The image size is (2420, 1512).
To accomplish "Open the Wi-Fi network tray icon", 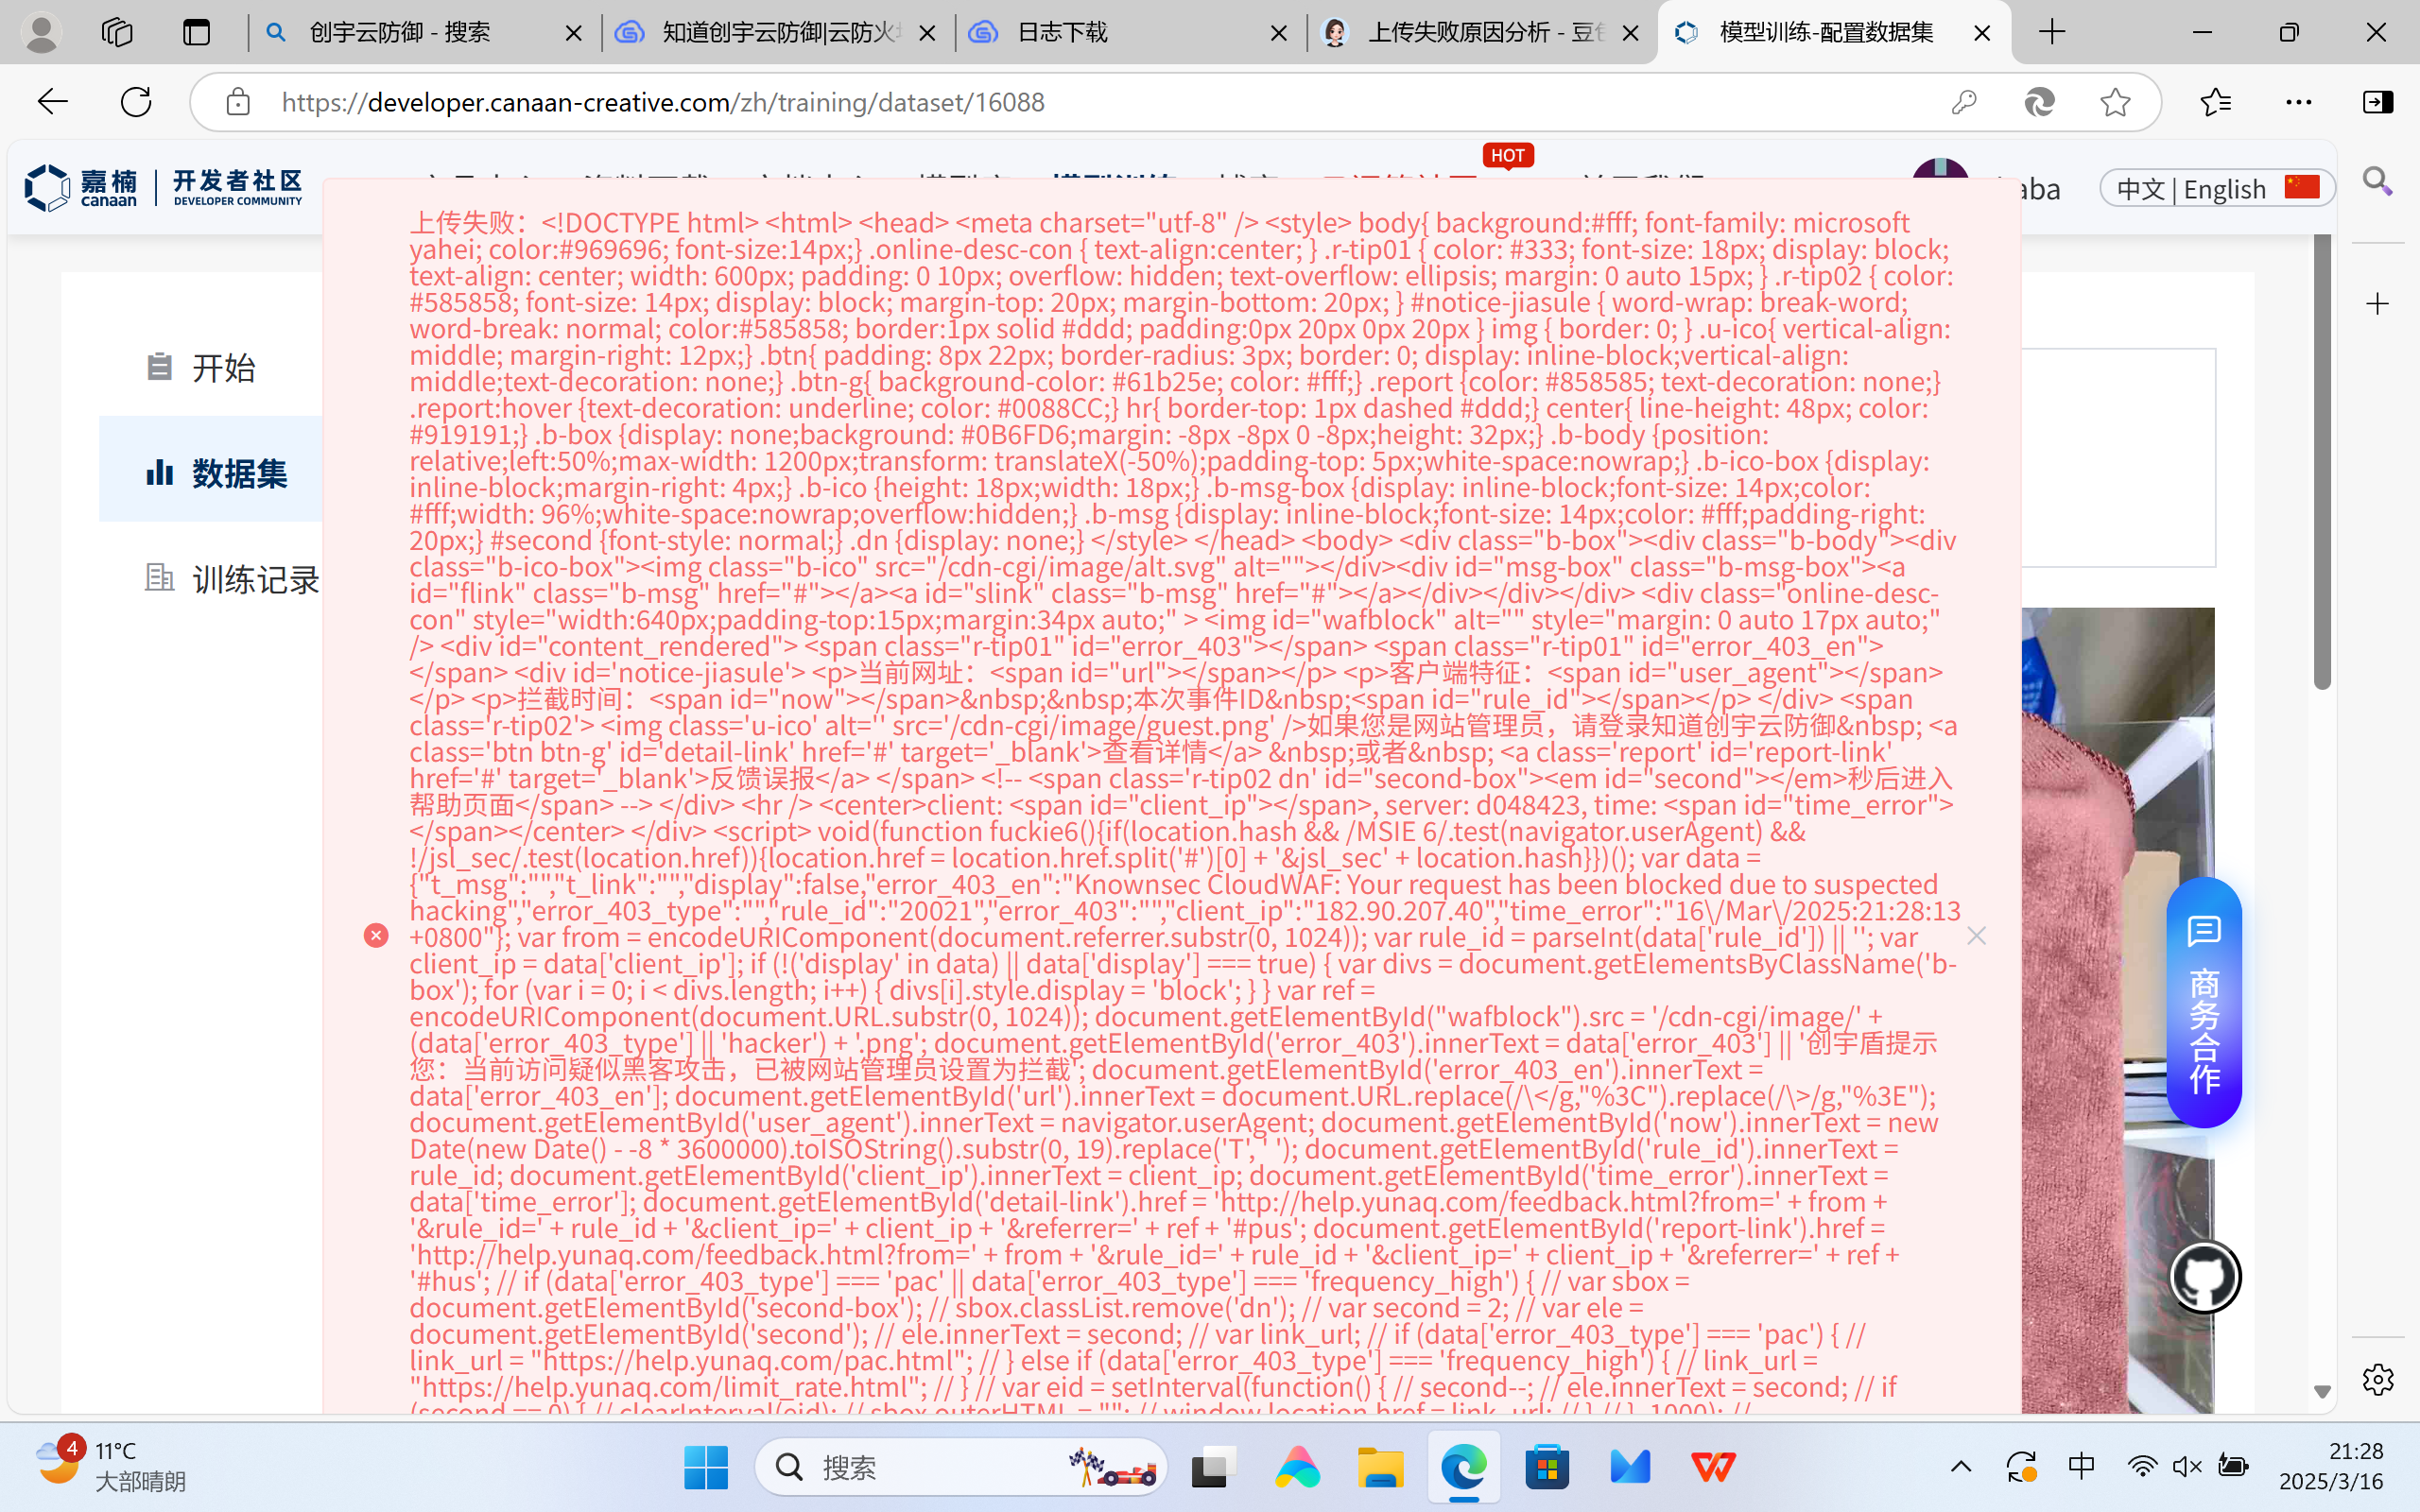I will pos(2141,1467).
